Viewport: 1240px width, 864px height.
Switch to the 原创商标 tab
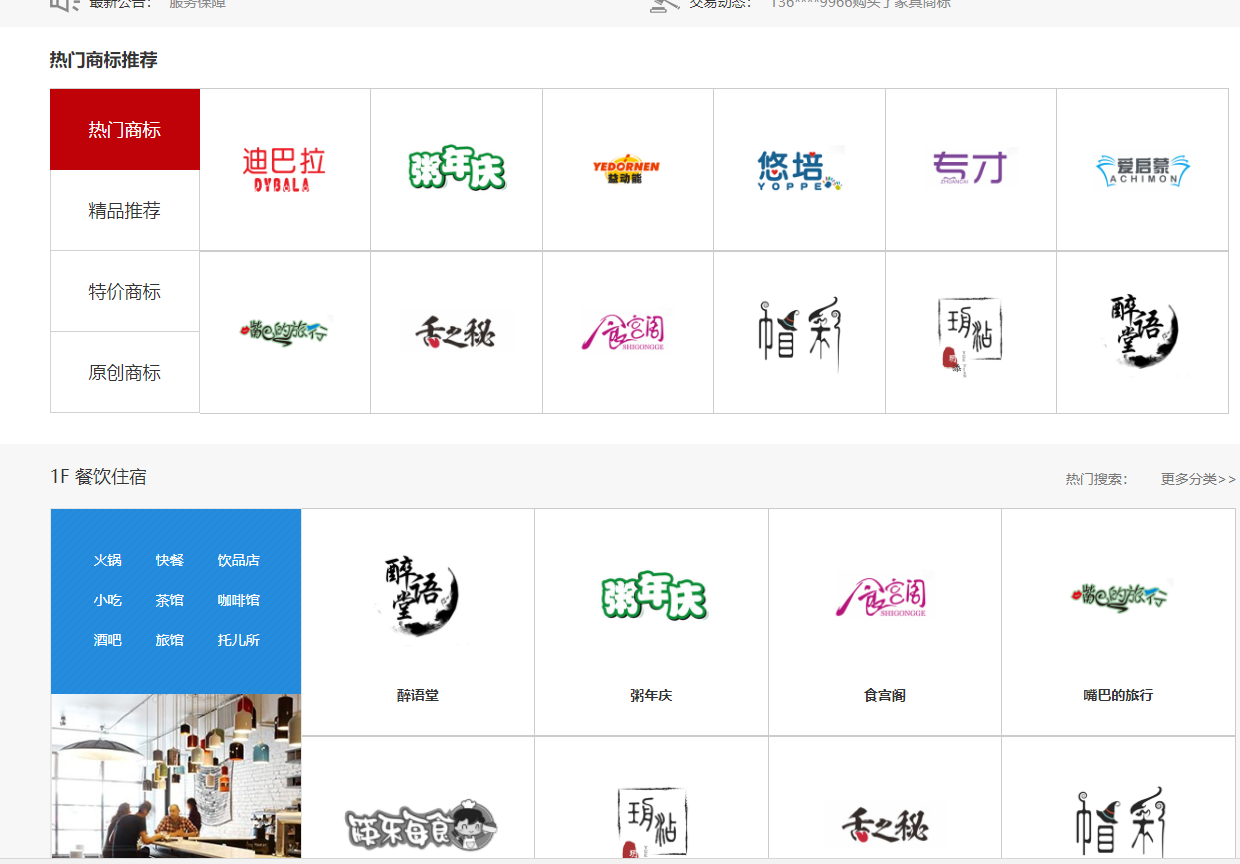tap(125, 373)
